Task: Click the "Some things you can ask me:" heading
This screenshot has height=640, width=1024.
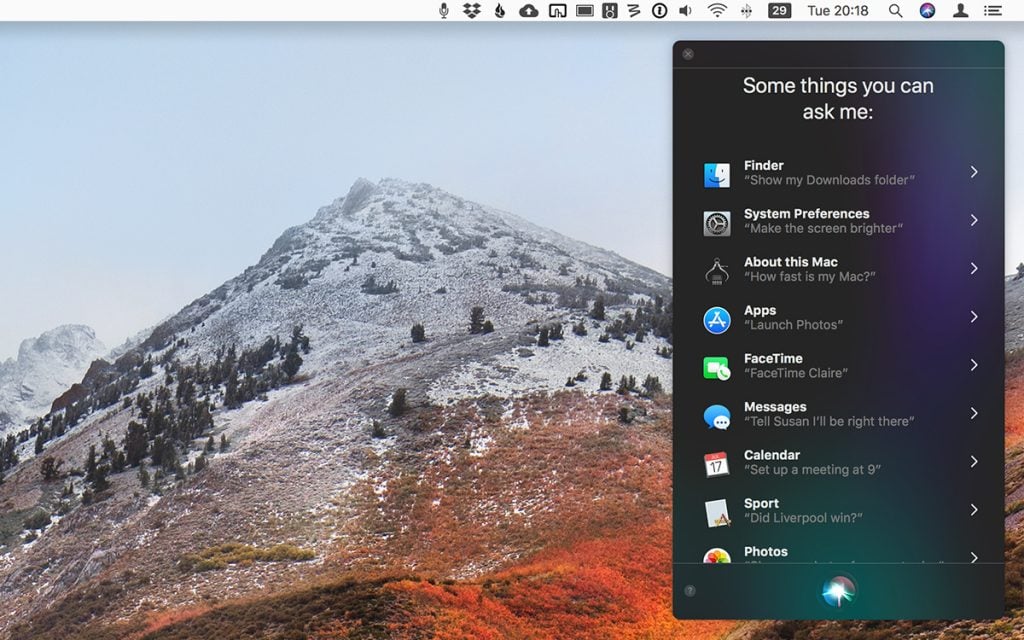Action: (x=838, y=99)
